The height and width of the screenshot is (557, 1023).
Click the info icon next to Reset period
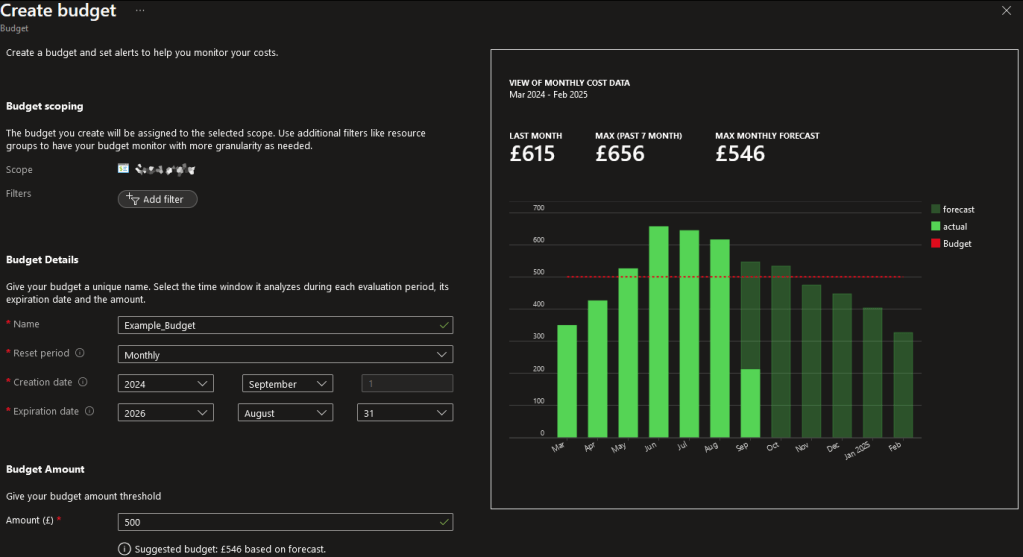coord(79,353)
